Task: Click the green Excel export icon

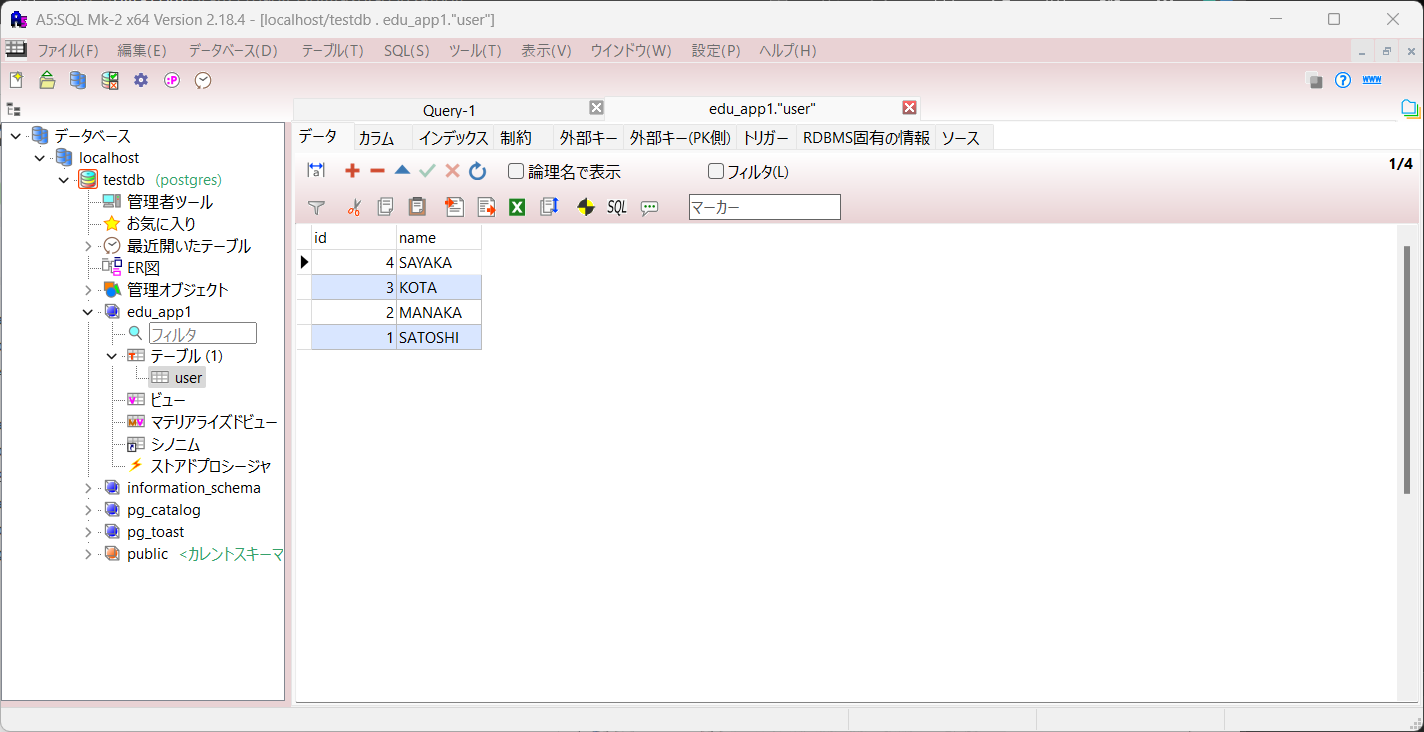Action: pos(517,207)
